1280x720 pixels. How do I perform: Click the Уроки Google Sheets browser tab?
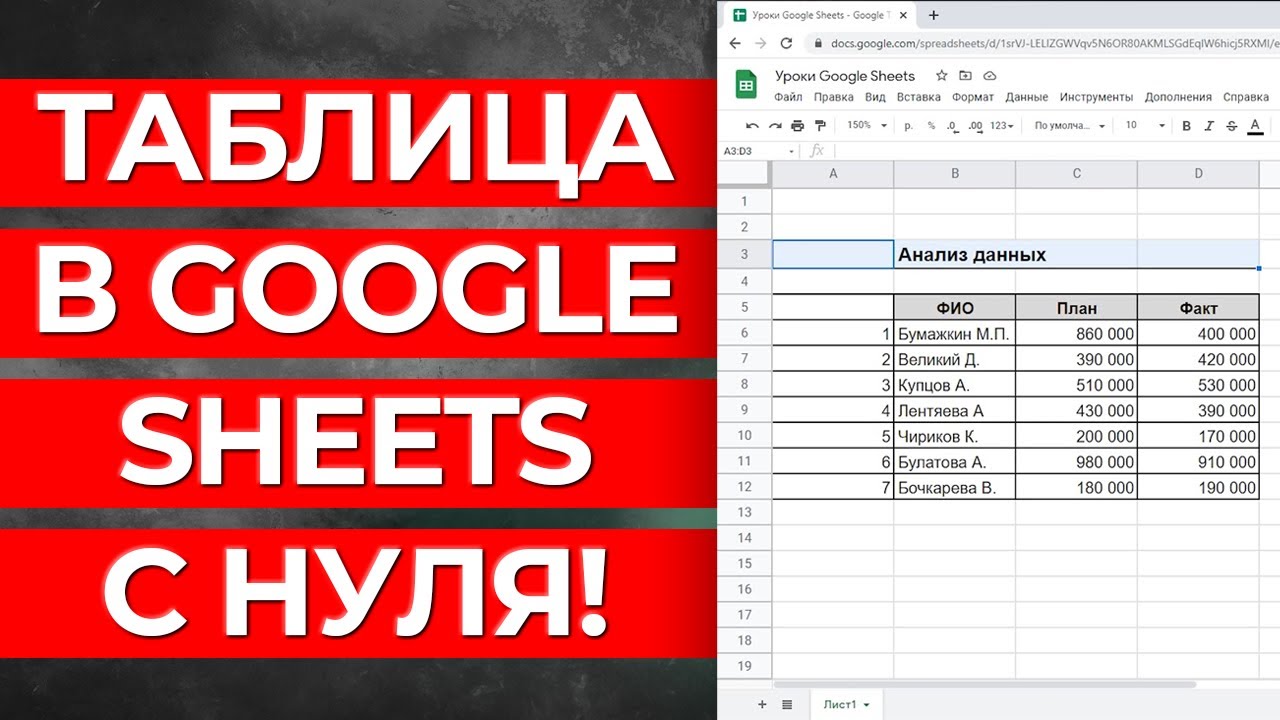point(820,15)
